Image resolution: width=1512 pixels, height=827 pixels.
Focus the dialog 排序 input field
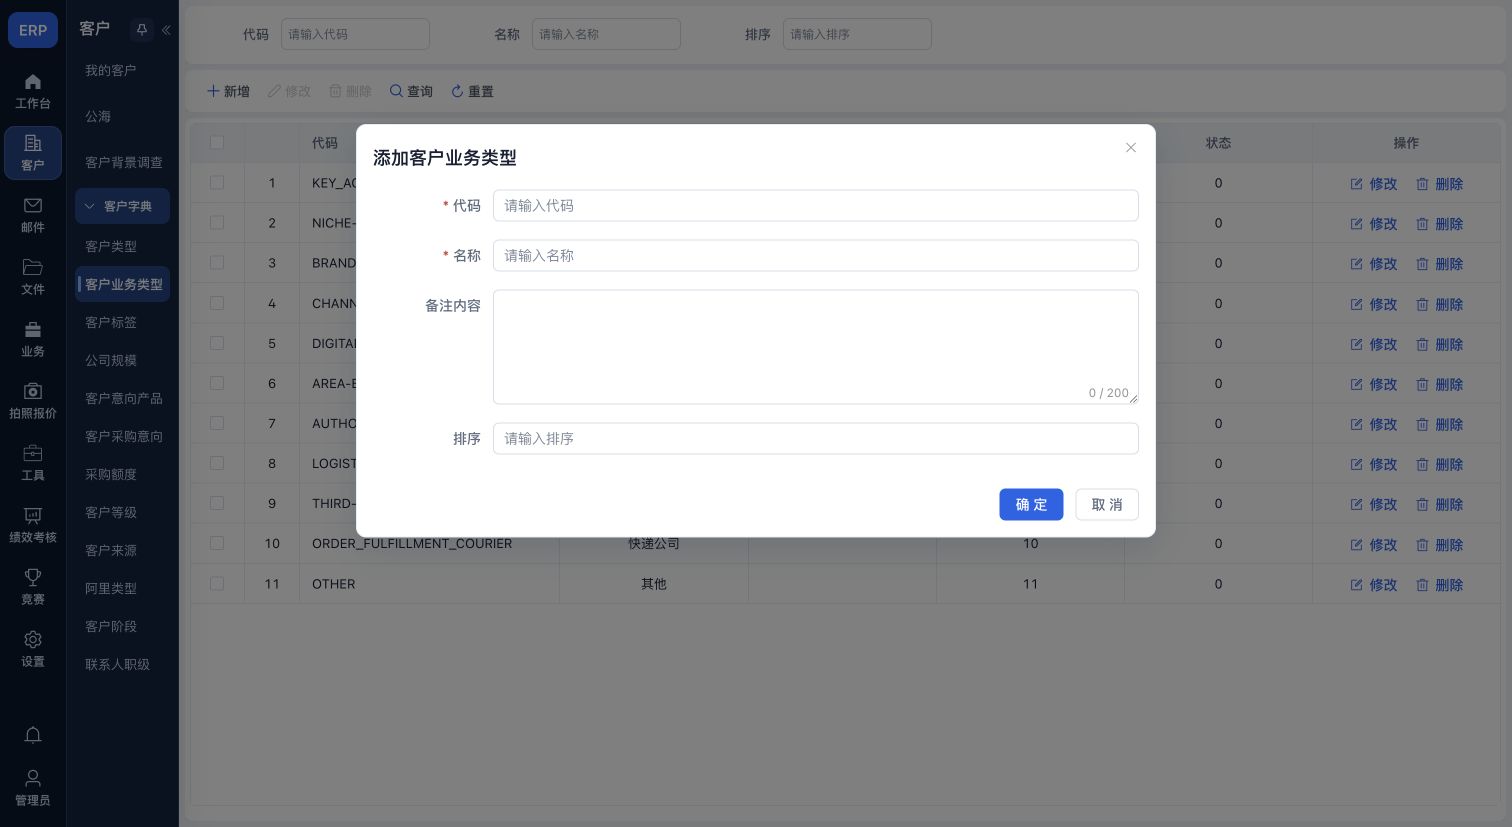pos(816,439)
